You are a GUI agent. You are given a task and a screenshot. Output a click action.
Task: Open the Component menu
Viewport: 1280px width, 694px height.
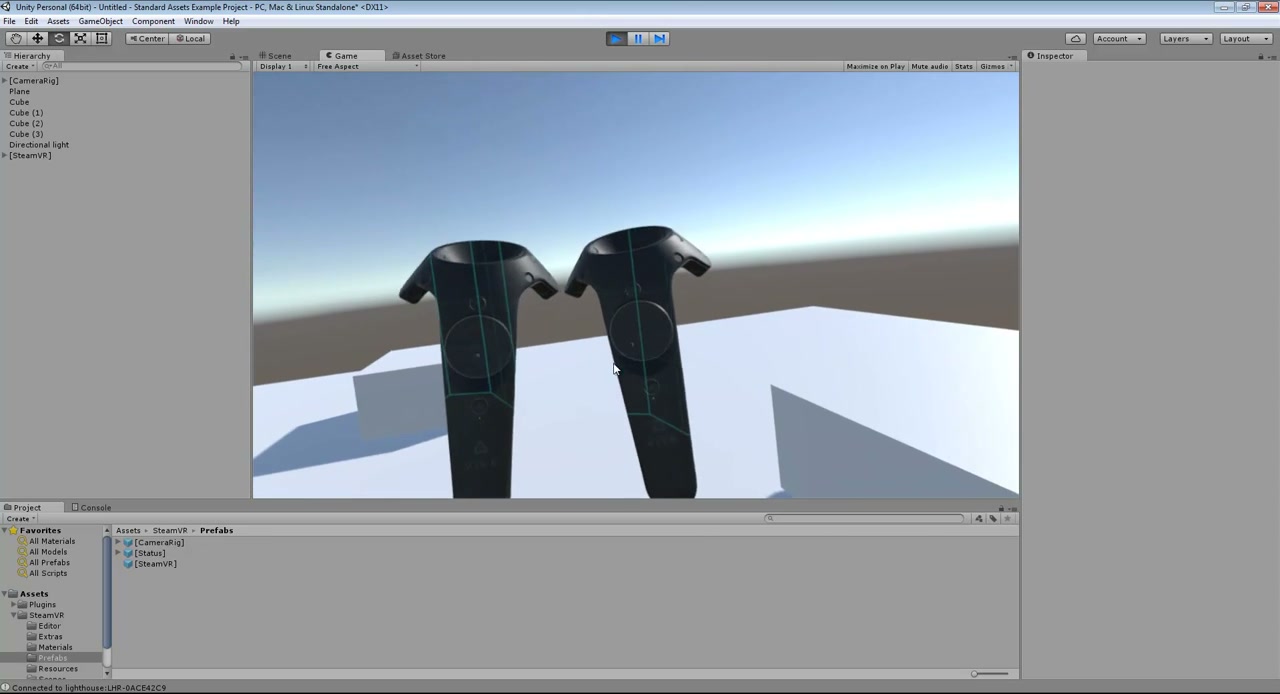tap(153, 21)
